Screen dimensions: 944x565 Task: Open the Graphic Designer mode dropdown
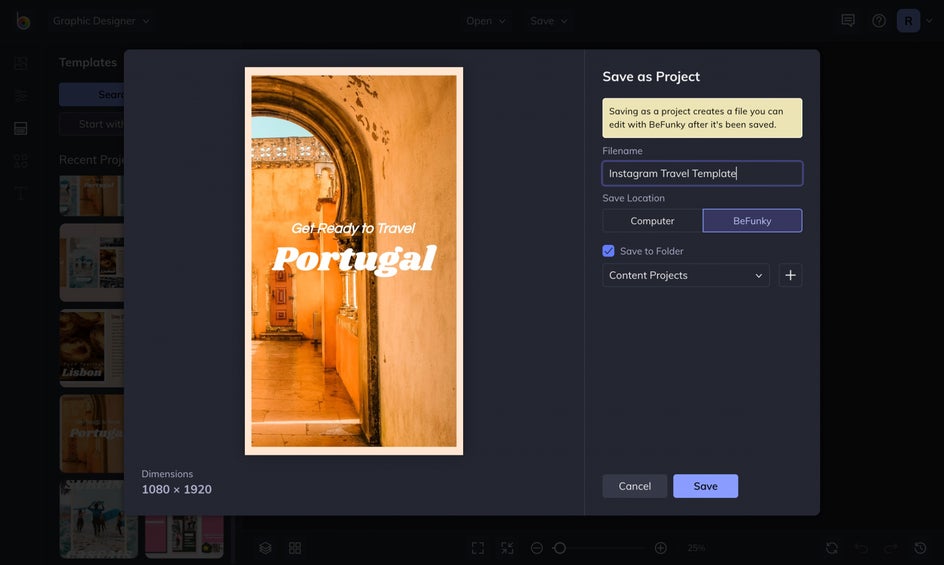click(x=101, y=21)
